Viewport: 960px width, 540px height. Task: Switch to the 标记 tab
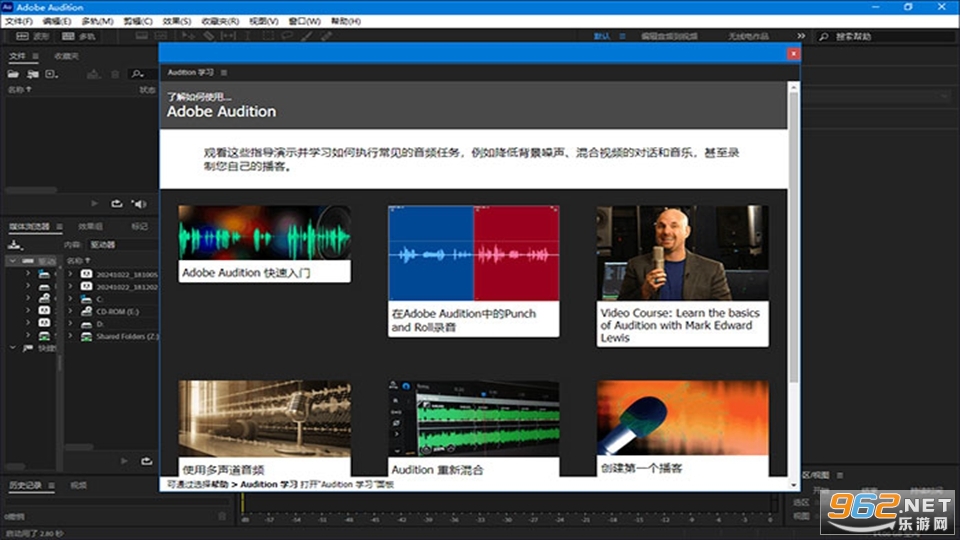pyautogui.click(x=140, y=227)
